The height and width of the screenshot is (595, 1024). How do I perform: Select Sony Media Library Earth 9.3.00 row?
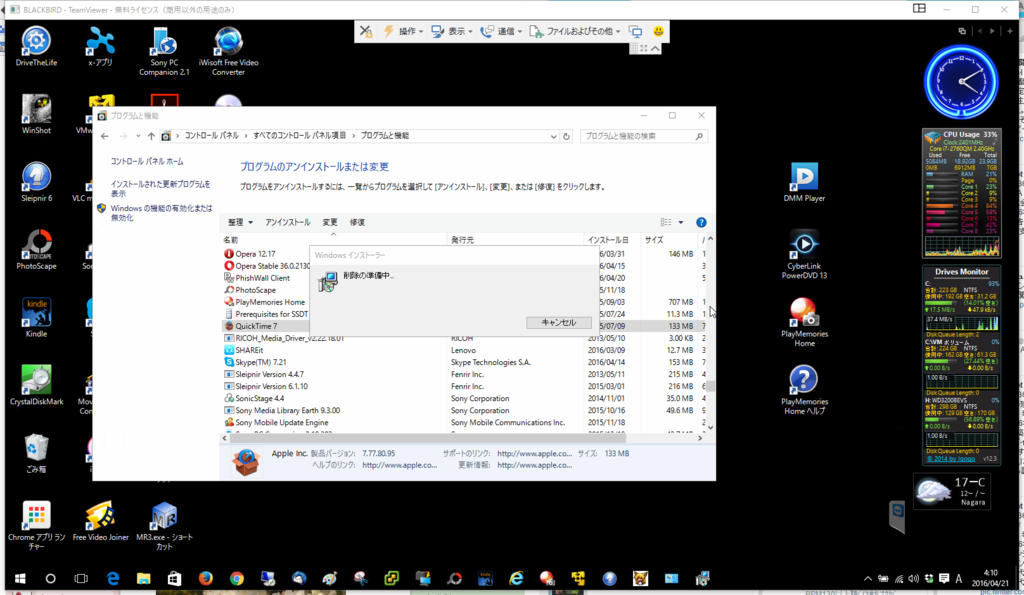[462, 411]
